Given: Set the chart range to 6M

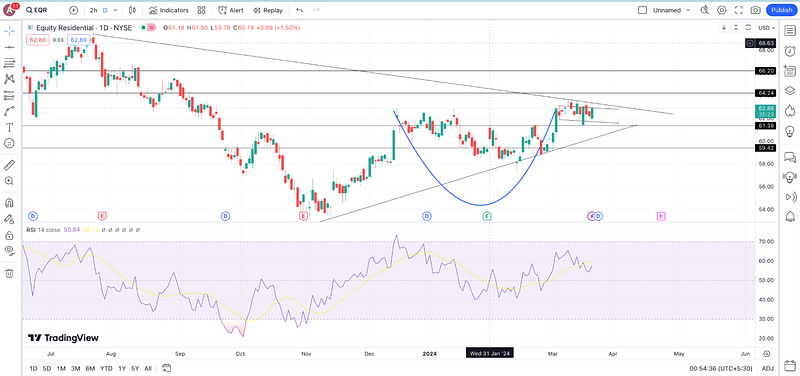Looking at the screenshot, I should point(90,368).
